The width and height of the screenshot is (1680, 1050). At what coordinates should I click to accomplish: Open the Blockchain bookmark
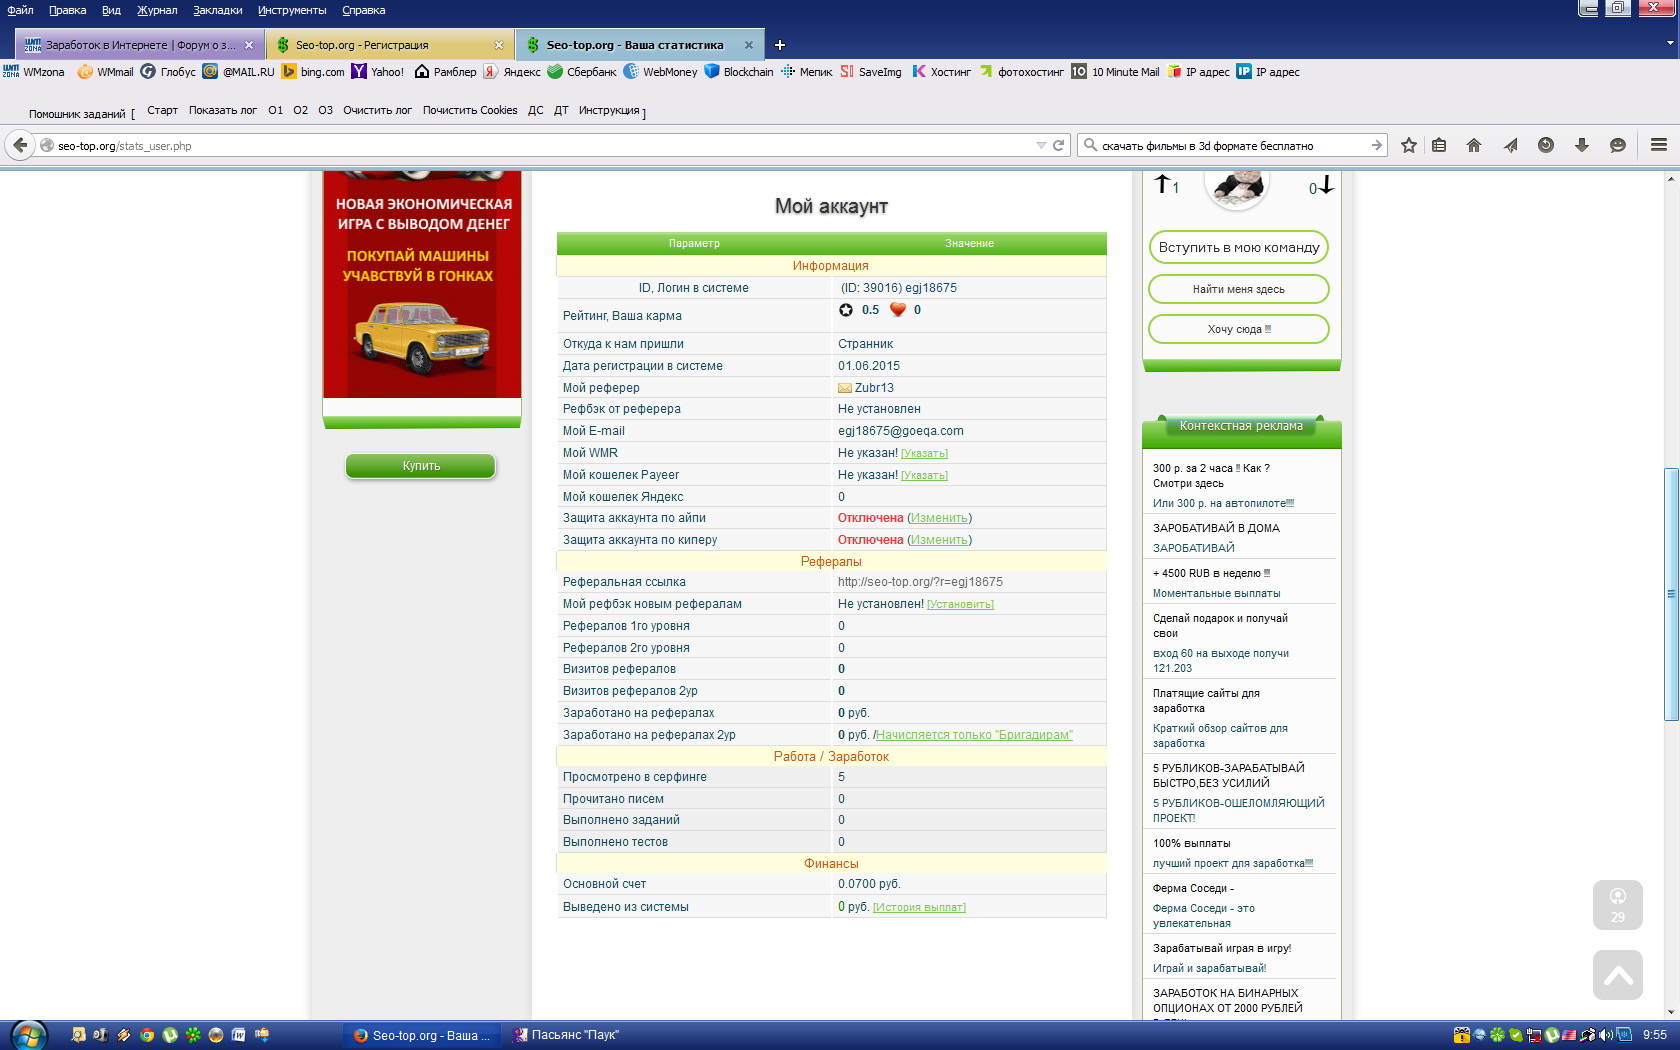[x=739, y=72]
